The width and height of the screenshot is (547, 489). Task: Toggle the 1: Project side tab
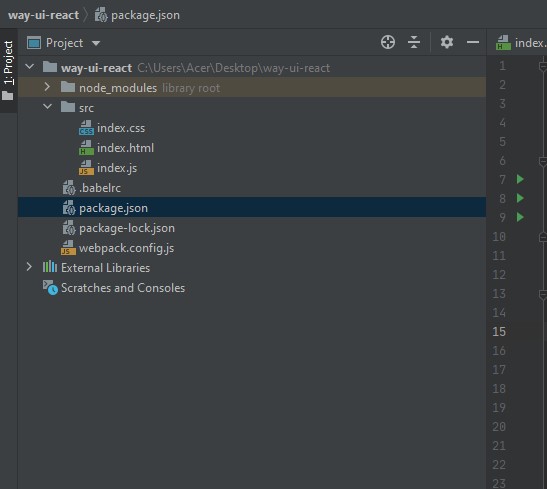point(8,71)
